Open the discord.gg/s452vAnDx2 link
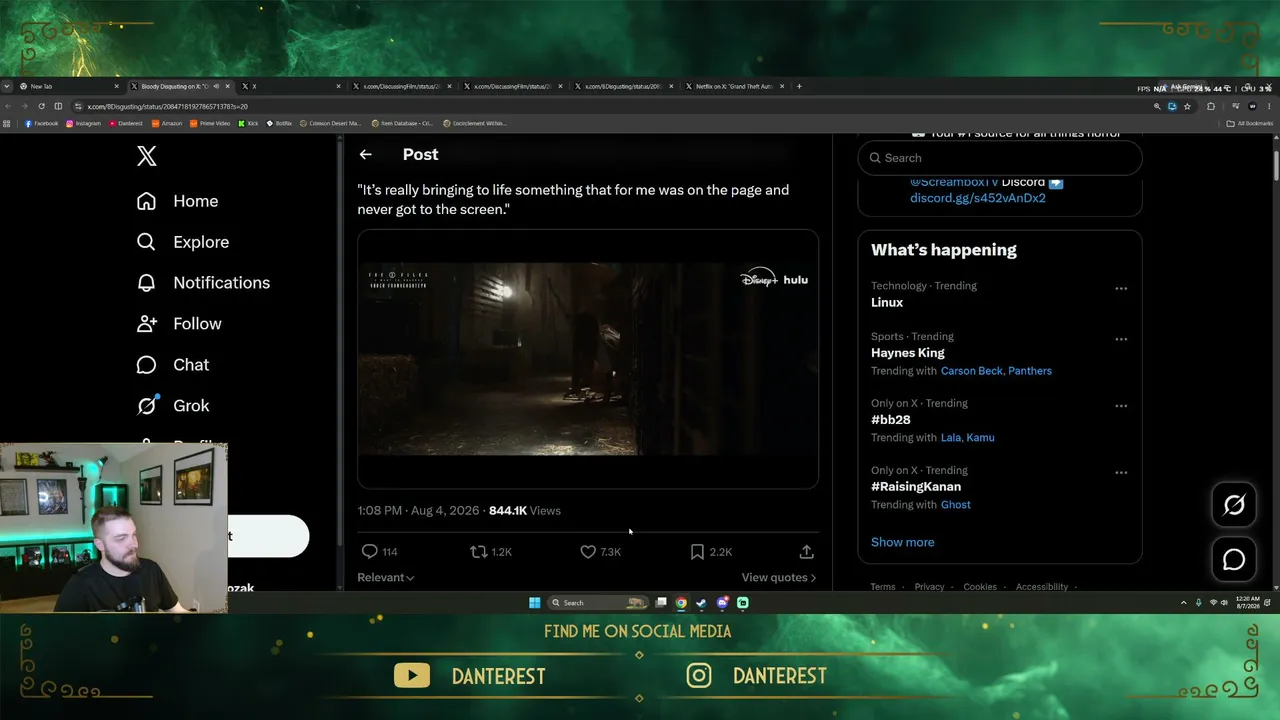The height and width of the screenshot is (720, 1280). [x=978, y=198]
